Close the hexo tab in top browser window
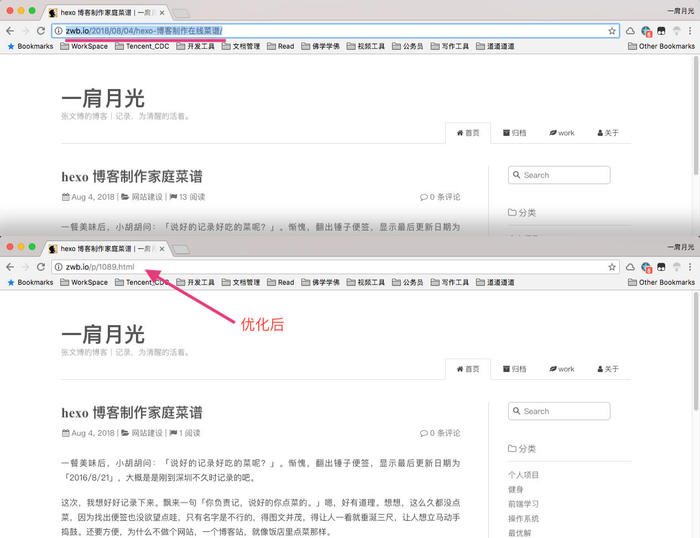Screen dimensions: 700x538 coord(162,13)
